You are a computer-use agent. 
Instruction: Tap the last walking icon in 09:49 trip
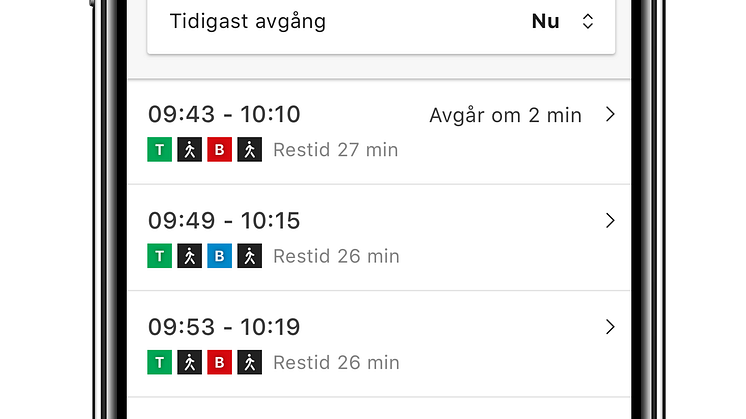tap(249, 256)
